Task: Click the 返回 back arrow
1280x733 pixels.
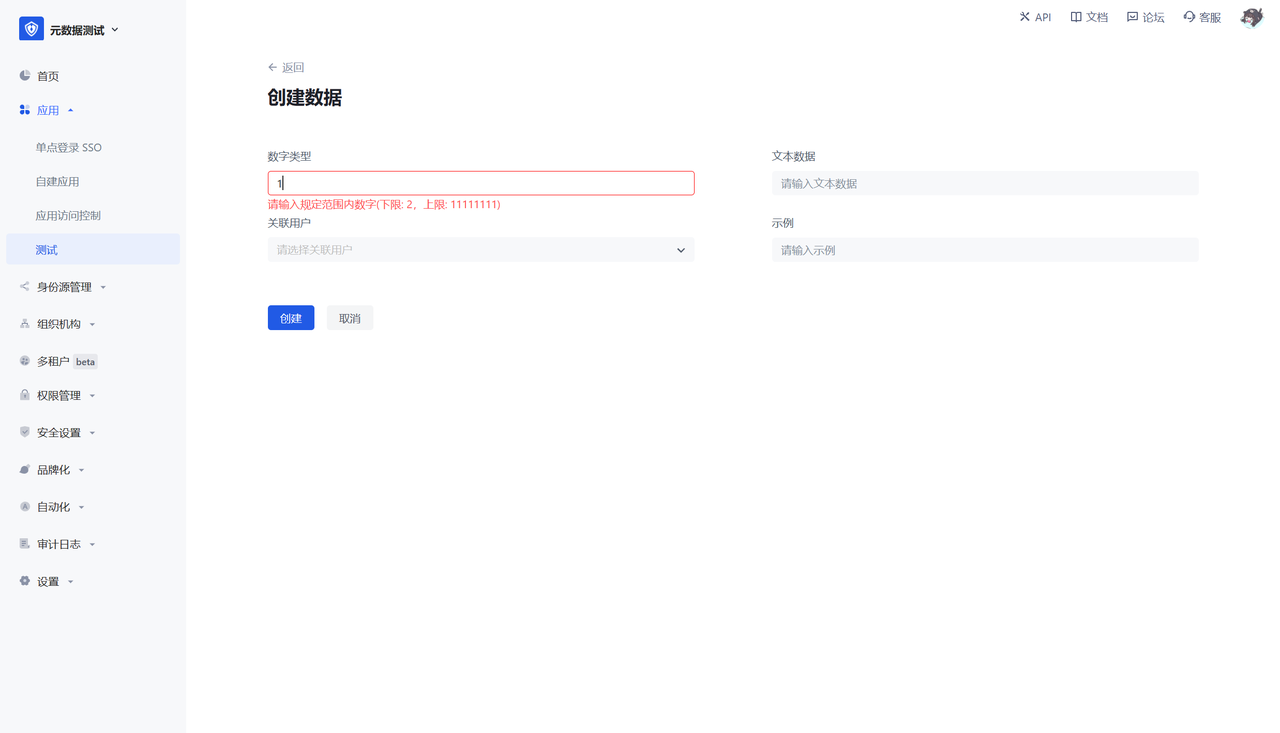Action: pyautogui.click(x=272, y=67)
